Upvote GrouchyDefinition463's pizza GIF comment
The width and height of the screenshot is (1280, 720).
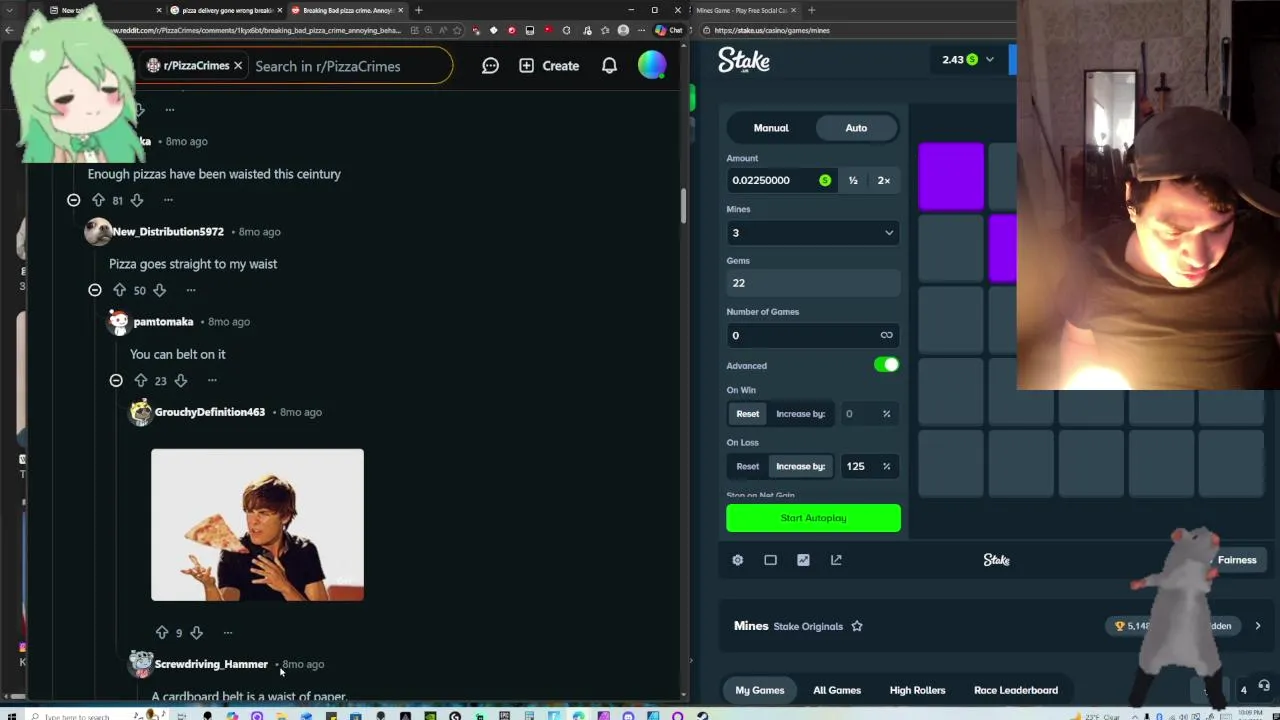(x=162, y=632)
